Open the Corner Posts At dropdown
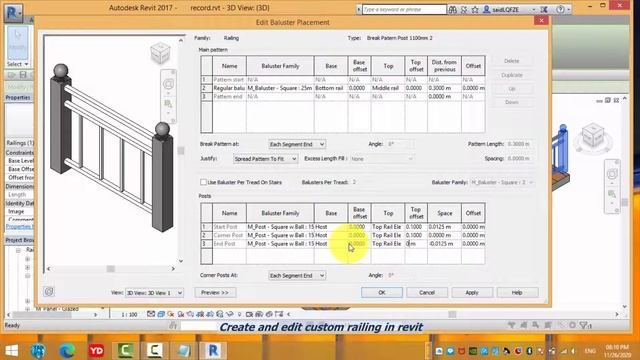Screen dimensions: 640x360 click(x=297, y=276)
